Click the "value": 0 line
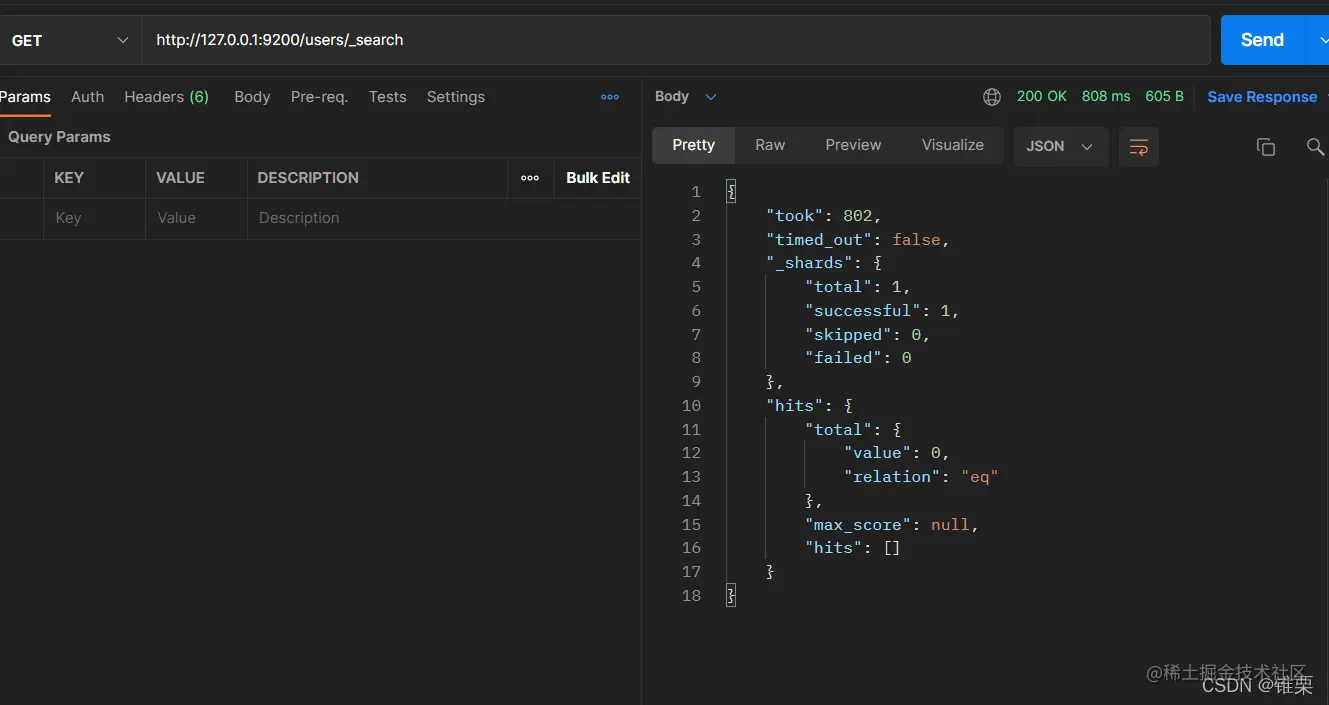This screenshot has width=1329, height=705. click(897, 453)
